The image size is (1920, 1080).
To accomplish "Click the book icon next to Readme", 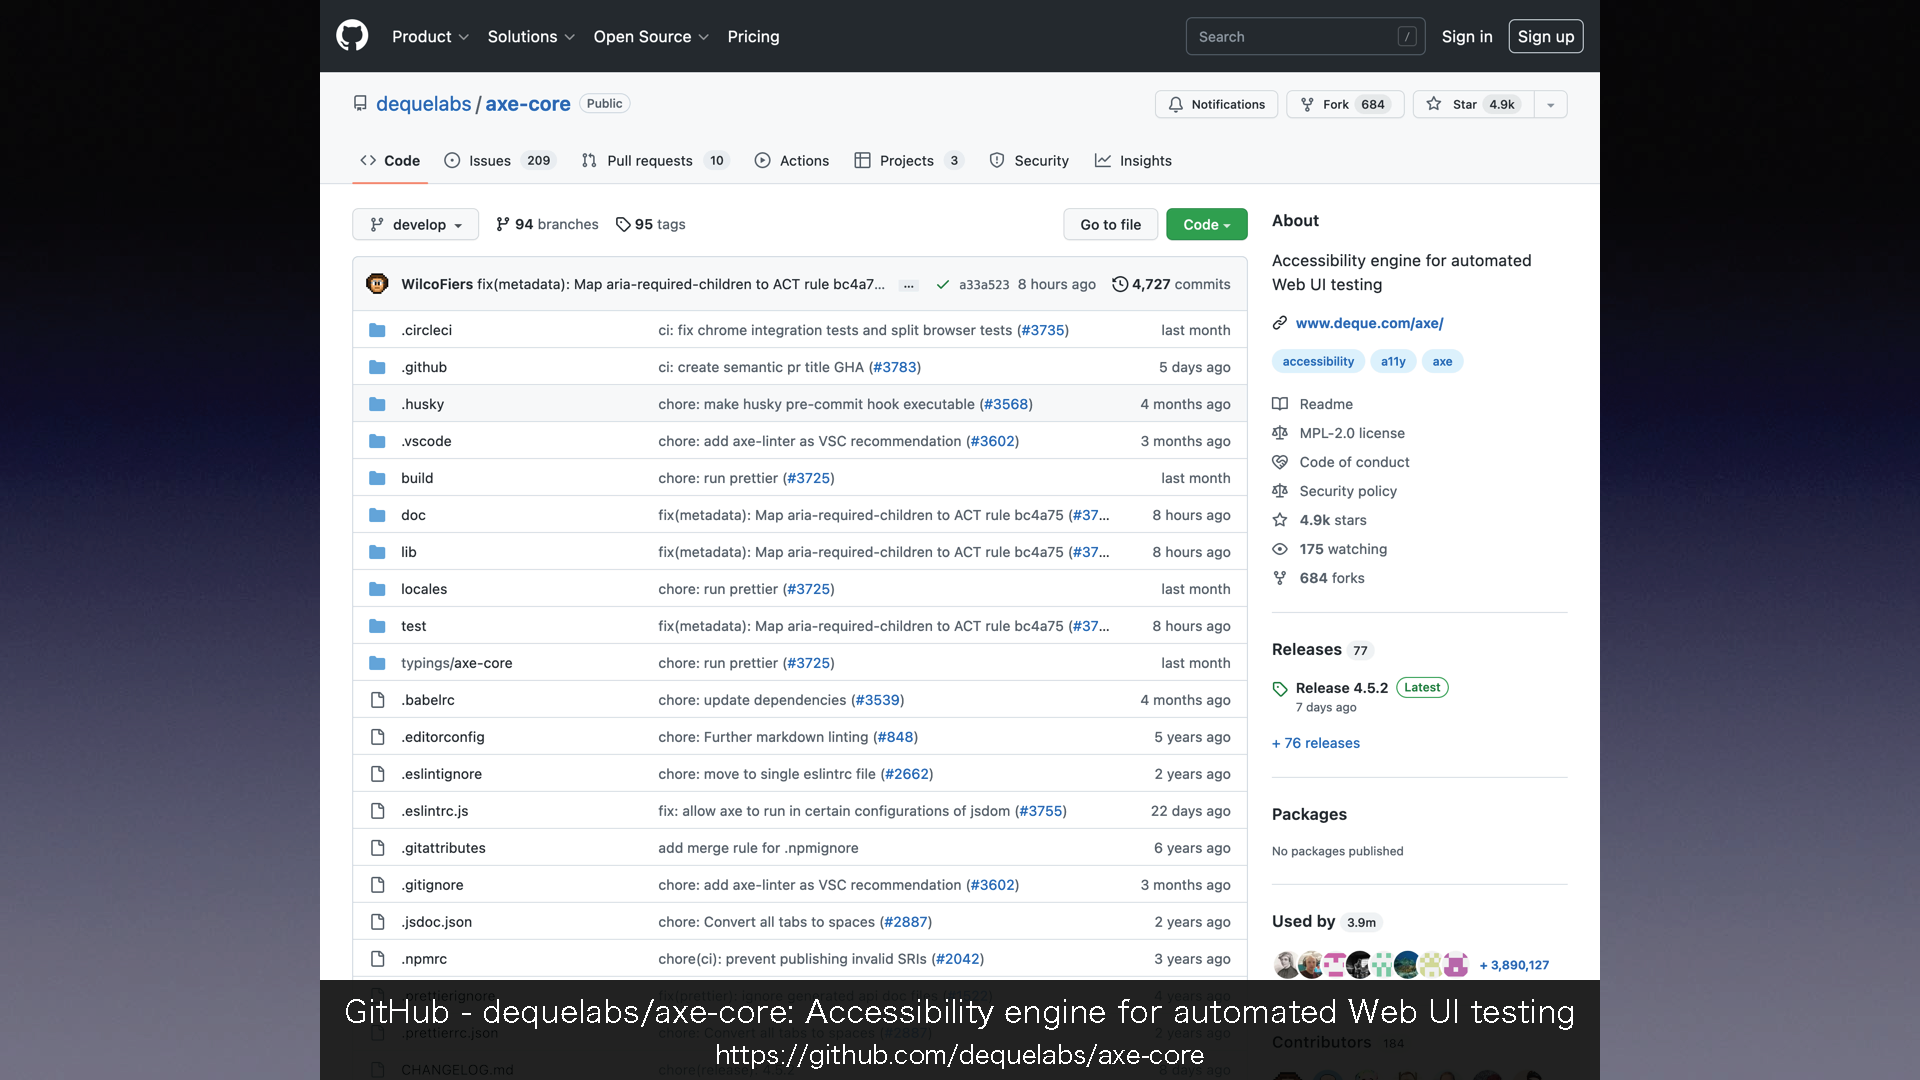I will [1280, 404].
